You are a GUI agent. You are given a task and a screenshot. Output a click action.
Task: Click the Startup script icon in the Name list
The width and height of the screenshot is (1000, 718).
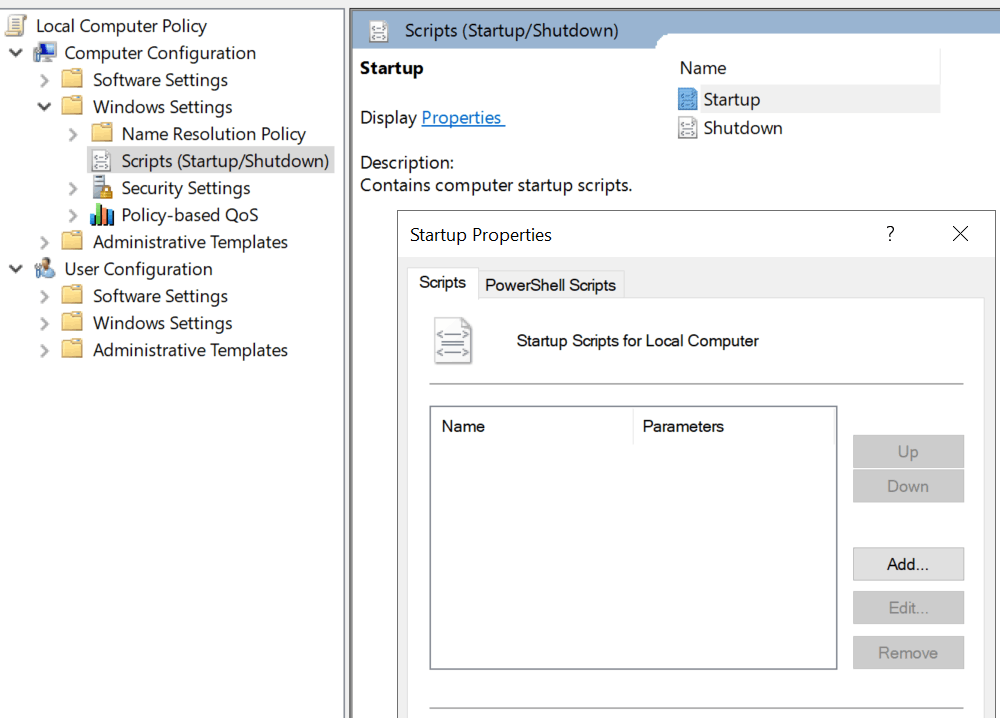[688, 99]
